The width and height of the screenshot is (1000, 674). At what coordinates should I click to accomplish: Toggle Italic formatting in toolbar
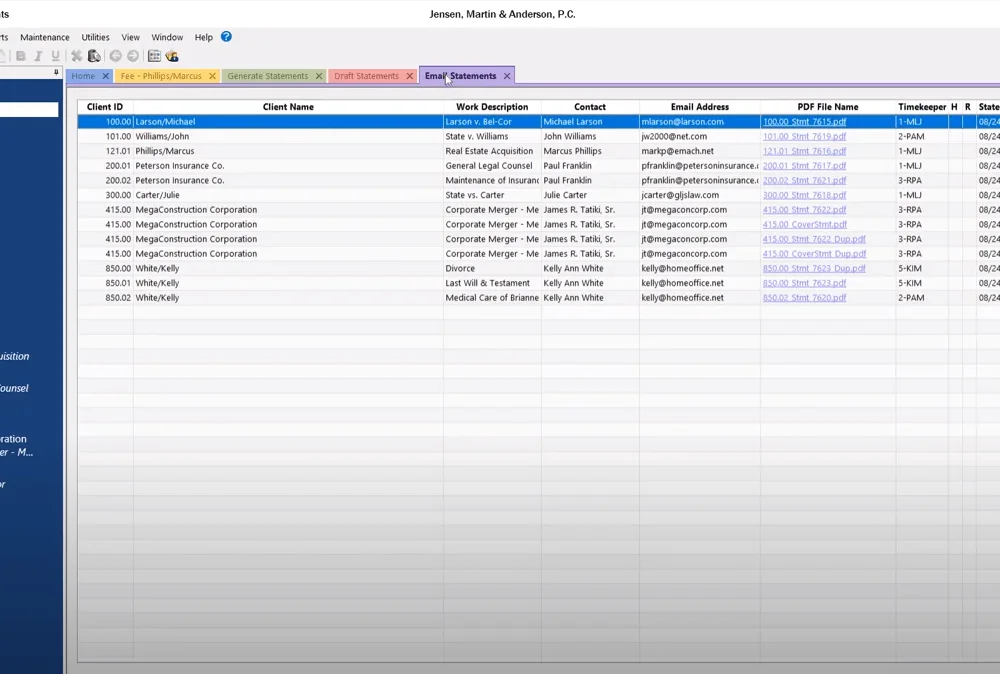[x=38, y=56]
